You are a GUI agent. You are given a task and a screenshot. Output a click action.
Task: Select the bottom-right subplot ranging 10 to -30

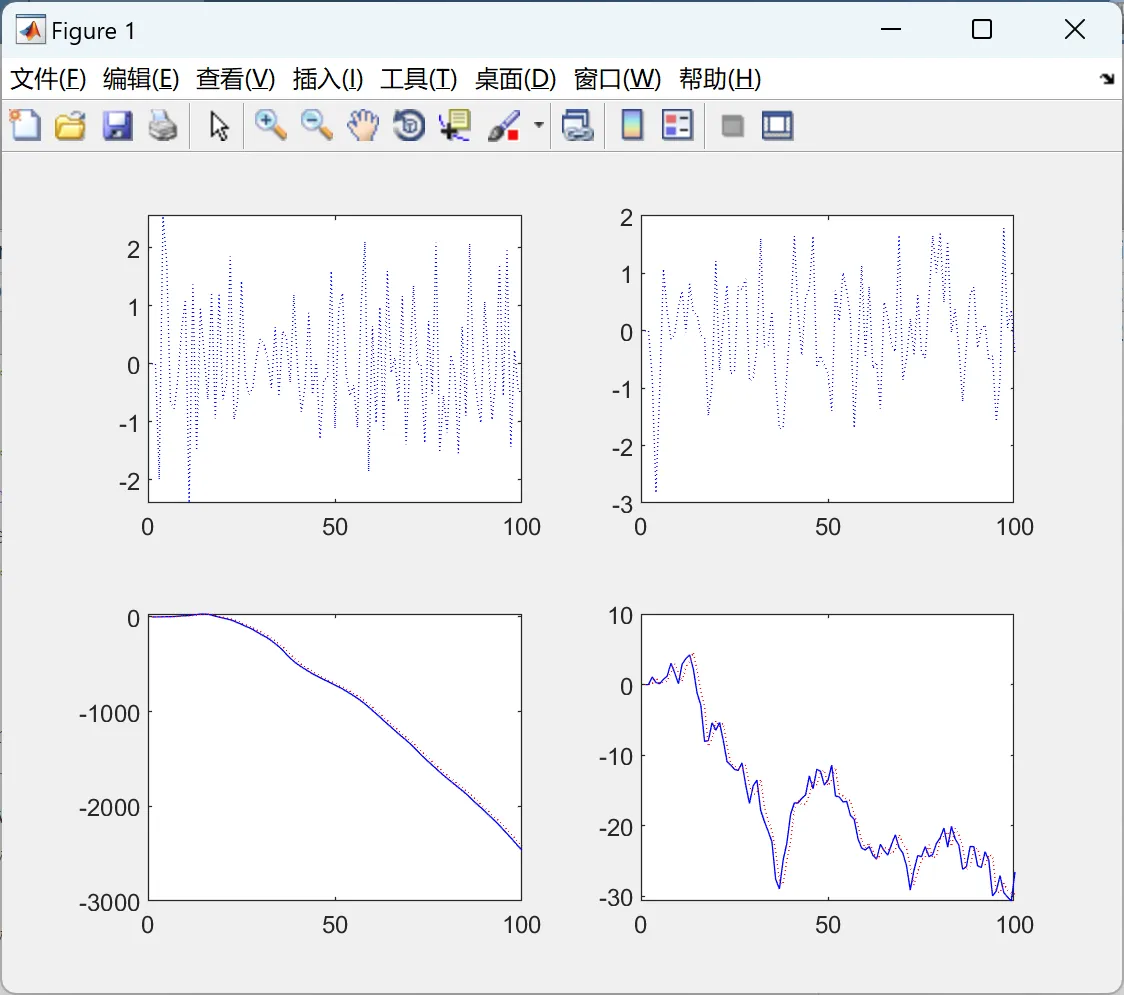coord(827,757)
